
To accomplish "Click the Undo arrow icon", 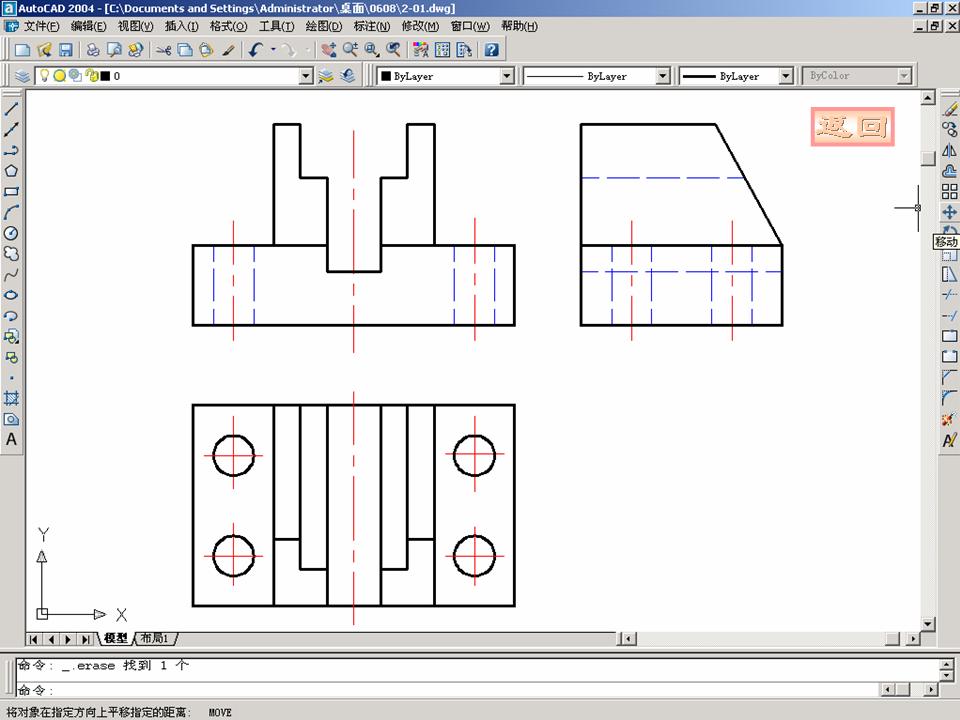I will pyautogui.click(x=257, y=50).
